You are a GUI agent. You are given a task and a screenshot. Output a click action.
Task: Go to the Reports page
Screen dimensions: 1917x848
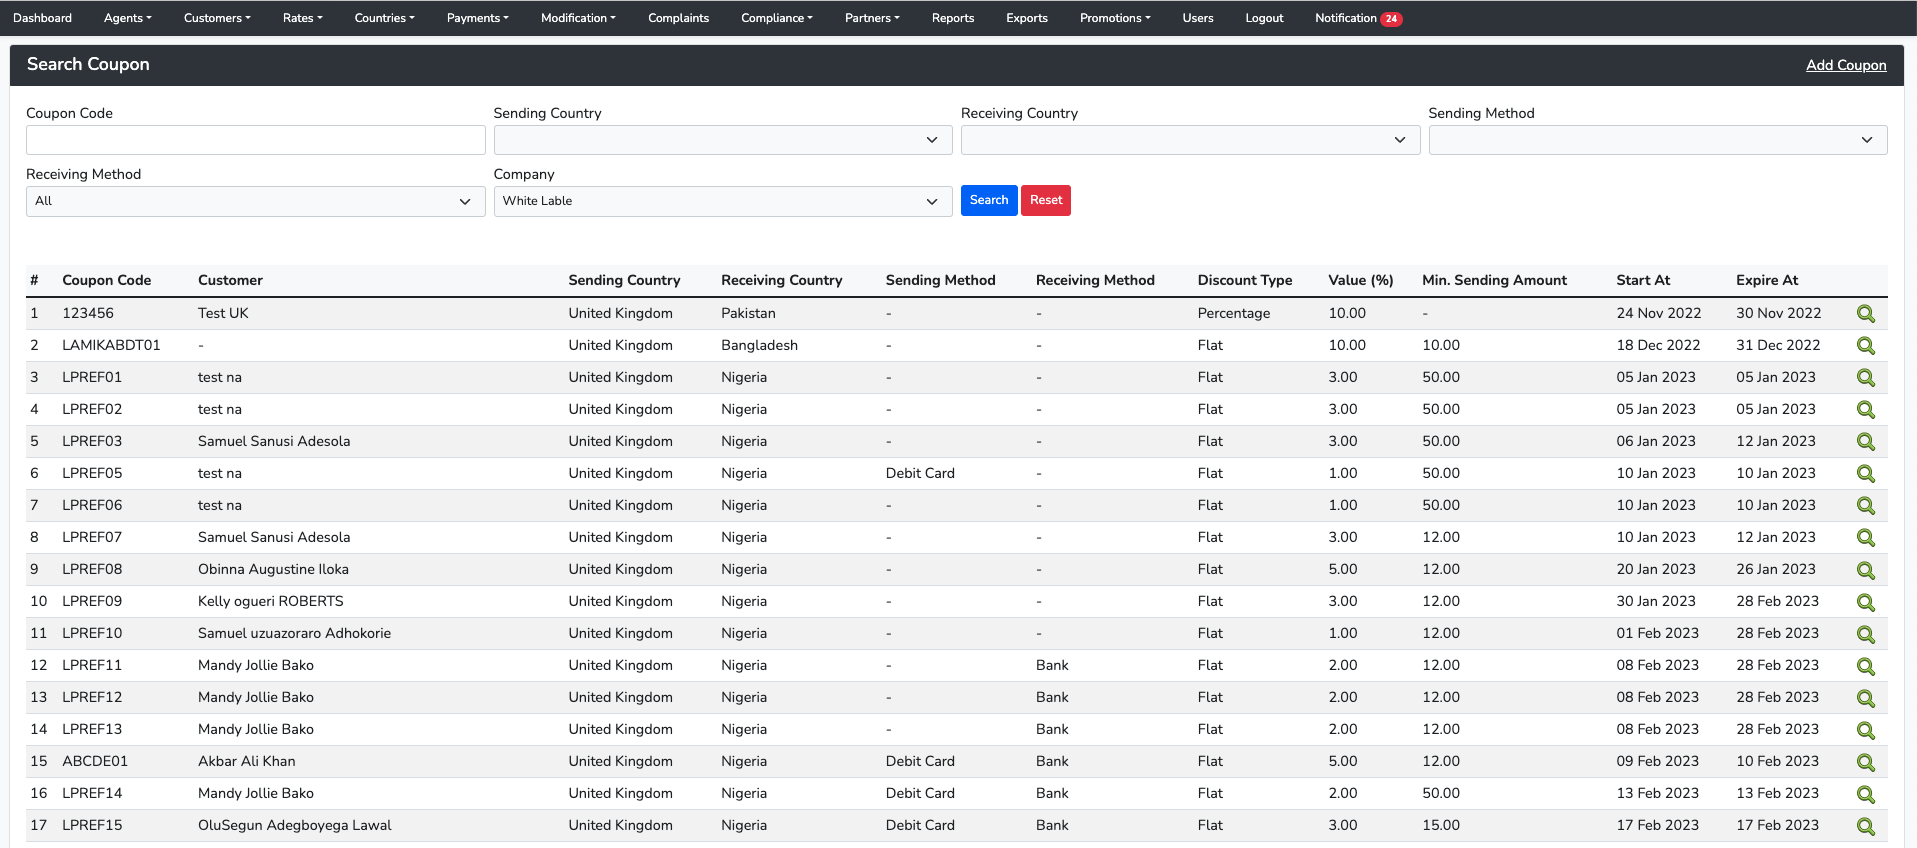point(952,18)
